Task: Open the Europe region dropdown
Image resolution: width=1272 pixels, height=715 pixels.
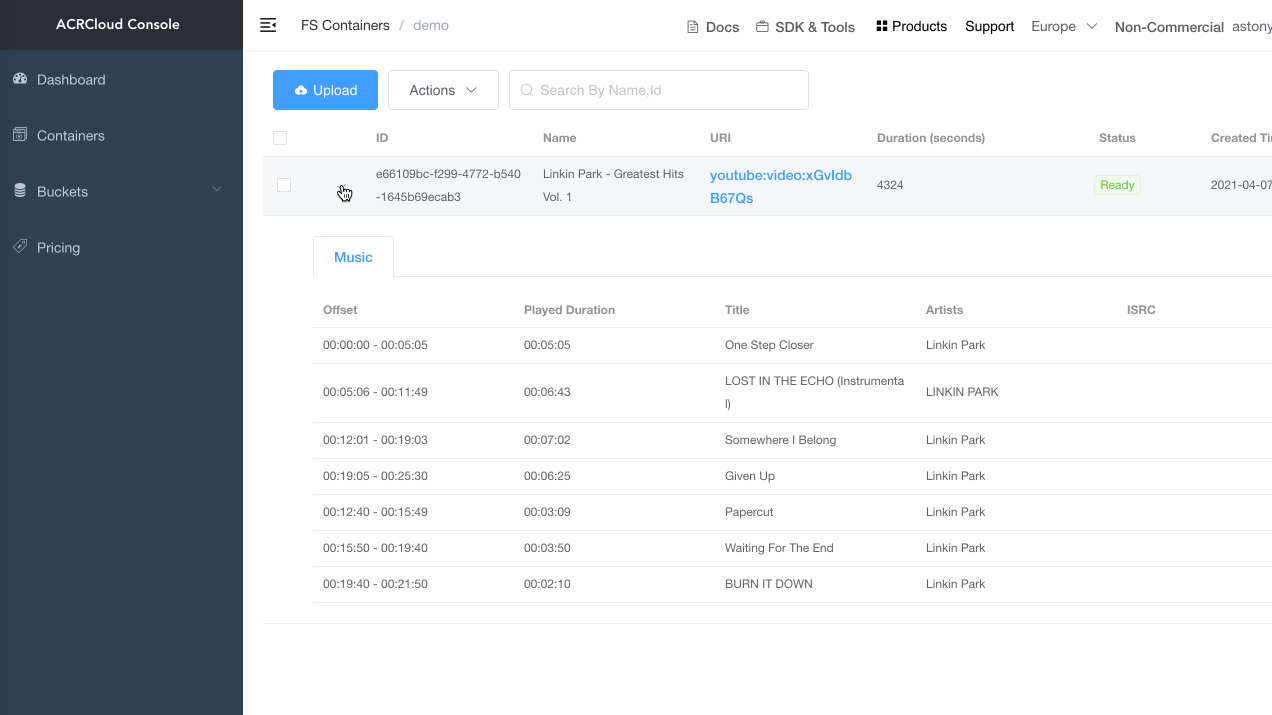Action: [x=1064, y=26]
